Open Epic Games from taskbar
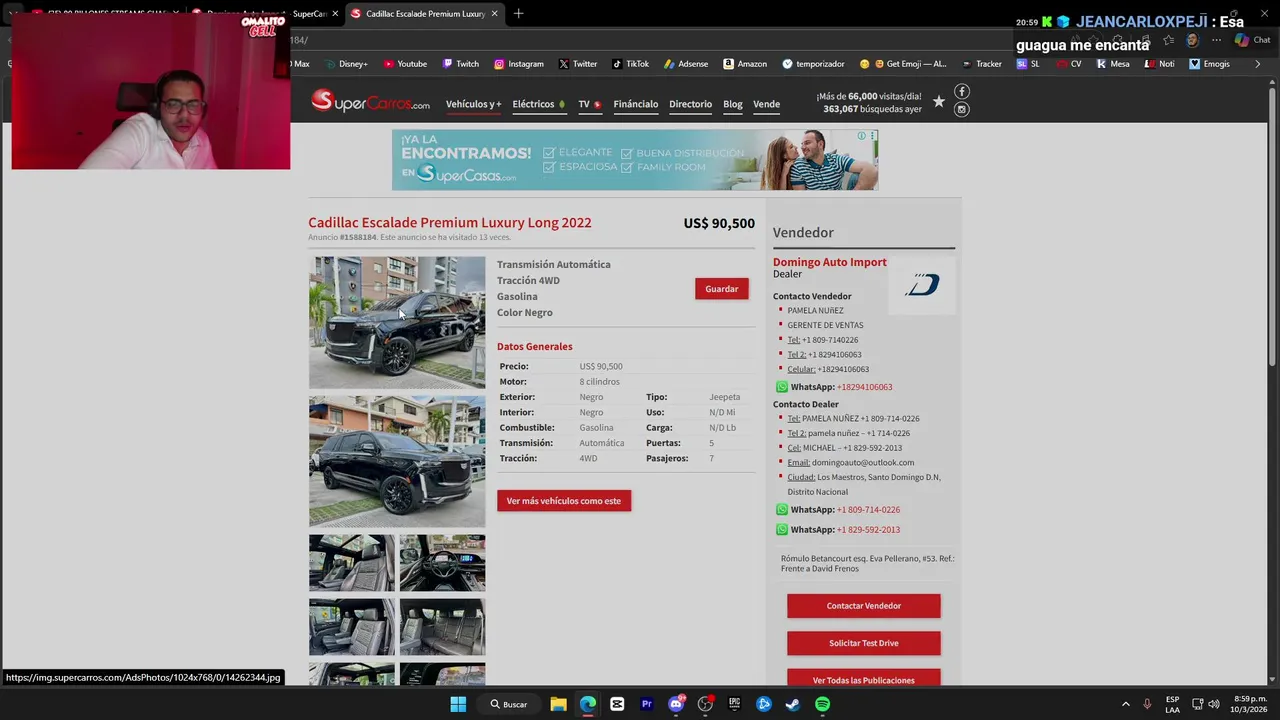Image resolution: width=1280 pixels, height=720 pixels. [x=734, y=704]
